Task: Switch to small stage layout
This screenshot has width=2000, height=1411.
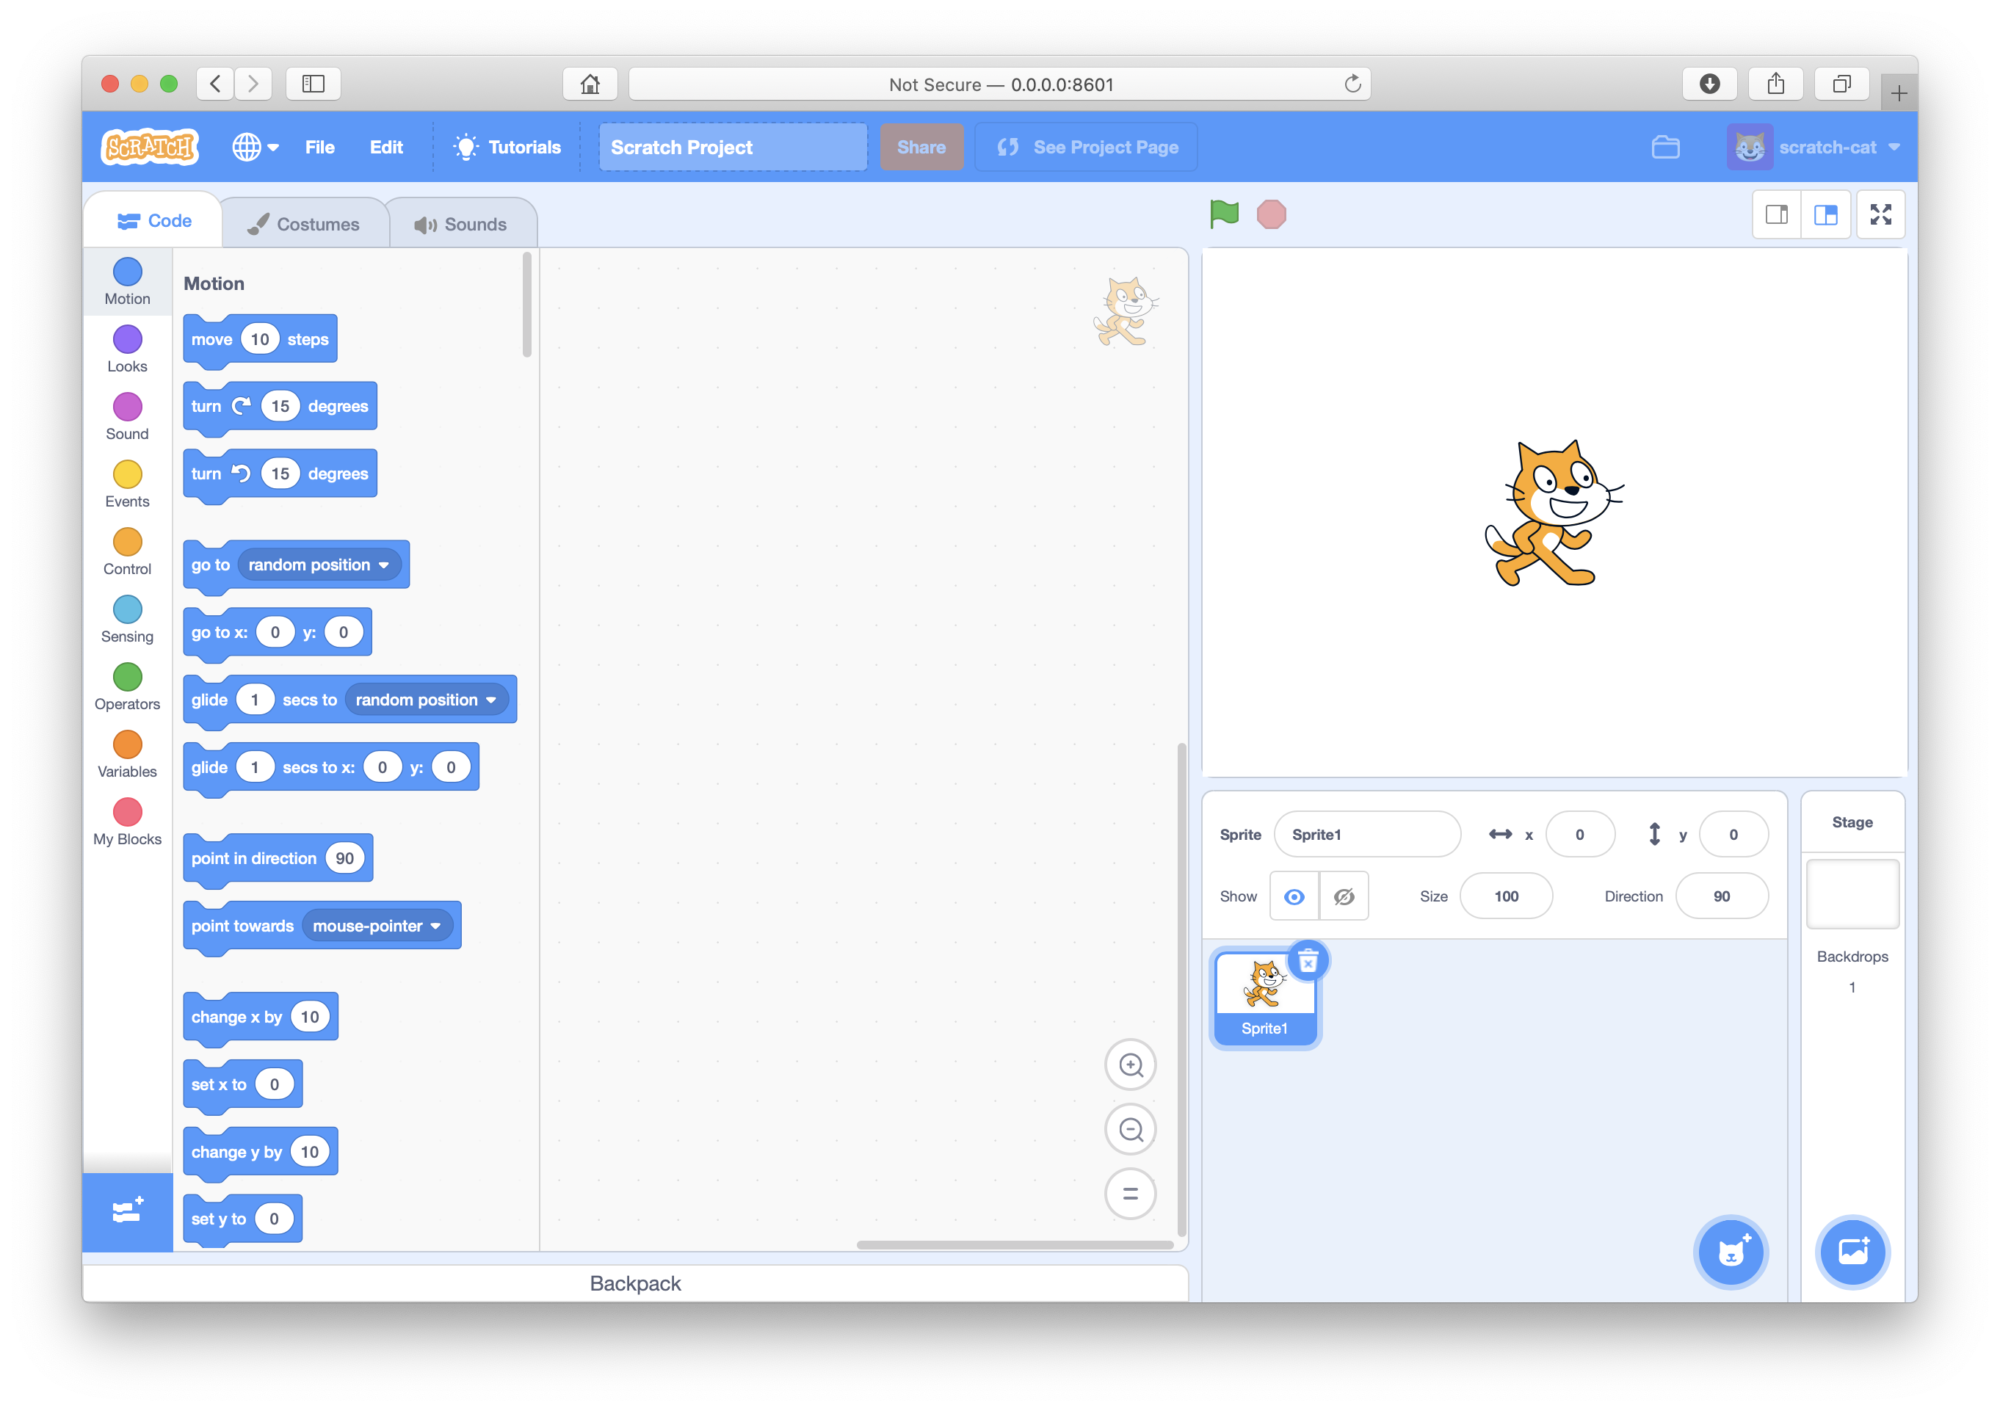Action: [1777, 214]
